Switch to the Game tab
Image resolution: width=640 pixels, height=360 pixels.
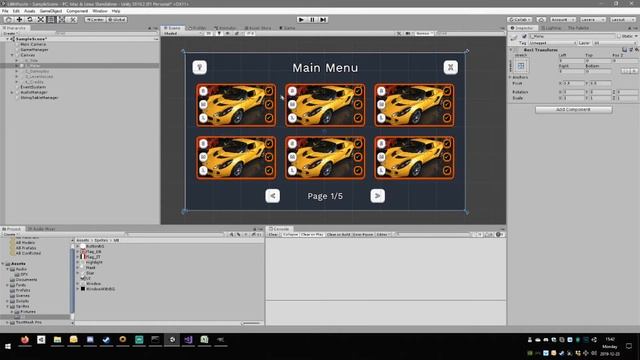[287, 28]
